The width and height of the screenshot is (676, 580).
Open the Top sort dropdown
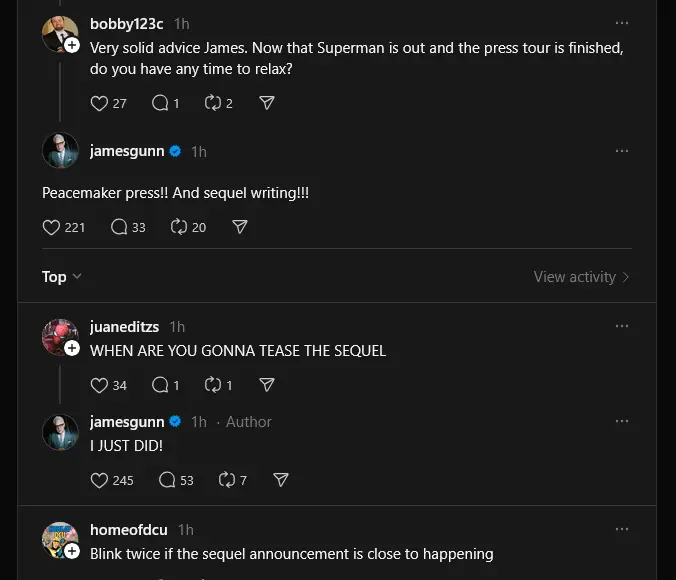62,277
